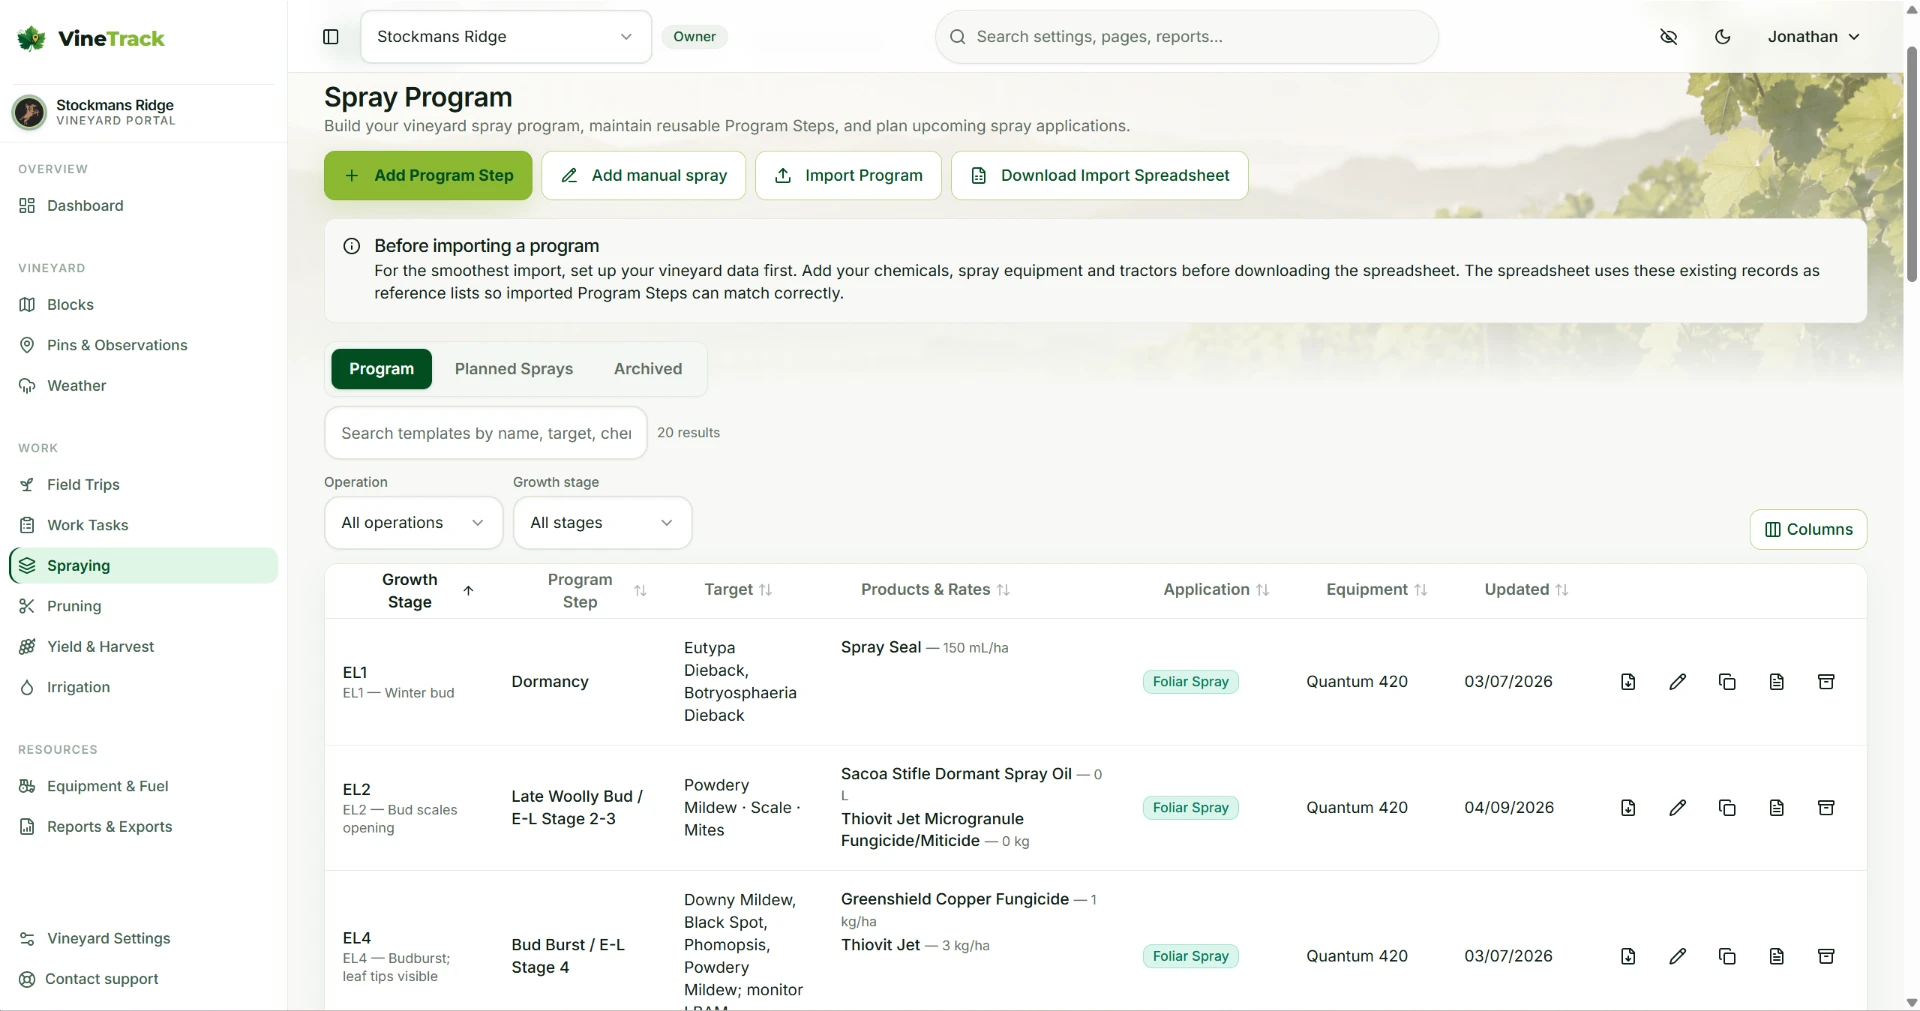The height and width of the screenshot is (1011, 1920).
Task: Click edit pencil for Bud Burst row
Action: click(x=1678, y=957)
